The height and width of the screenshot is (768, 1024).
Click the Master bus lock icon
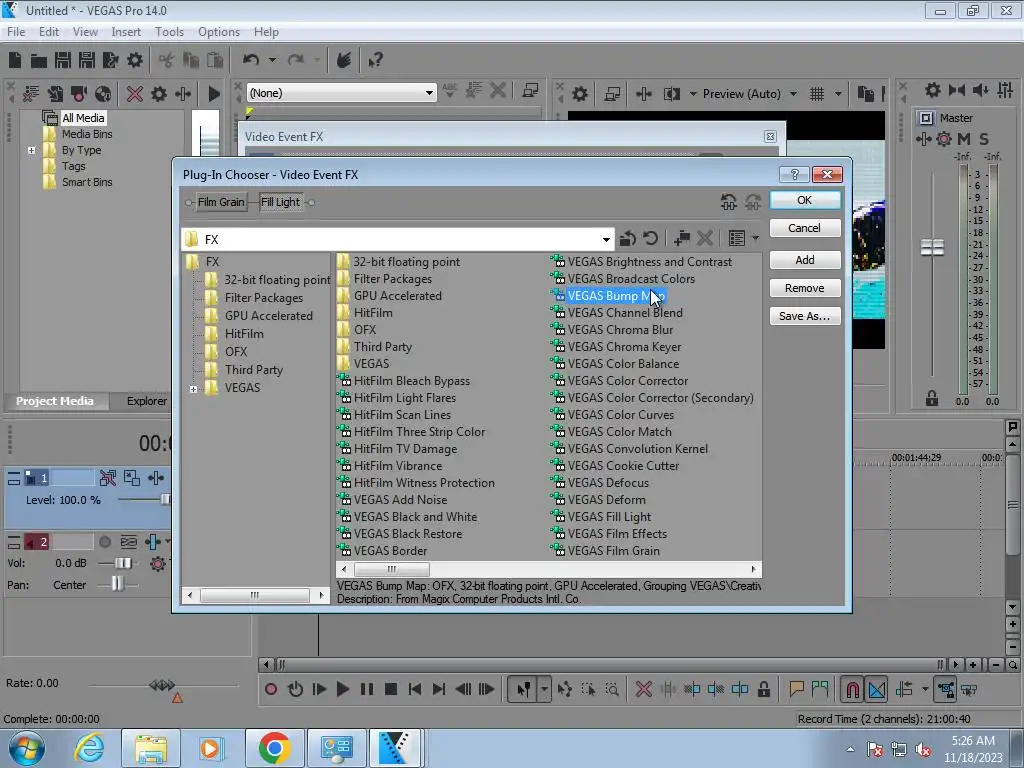(932, 398)
